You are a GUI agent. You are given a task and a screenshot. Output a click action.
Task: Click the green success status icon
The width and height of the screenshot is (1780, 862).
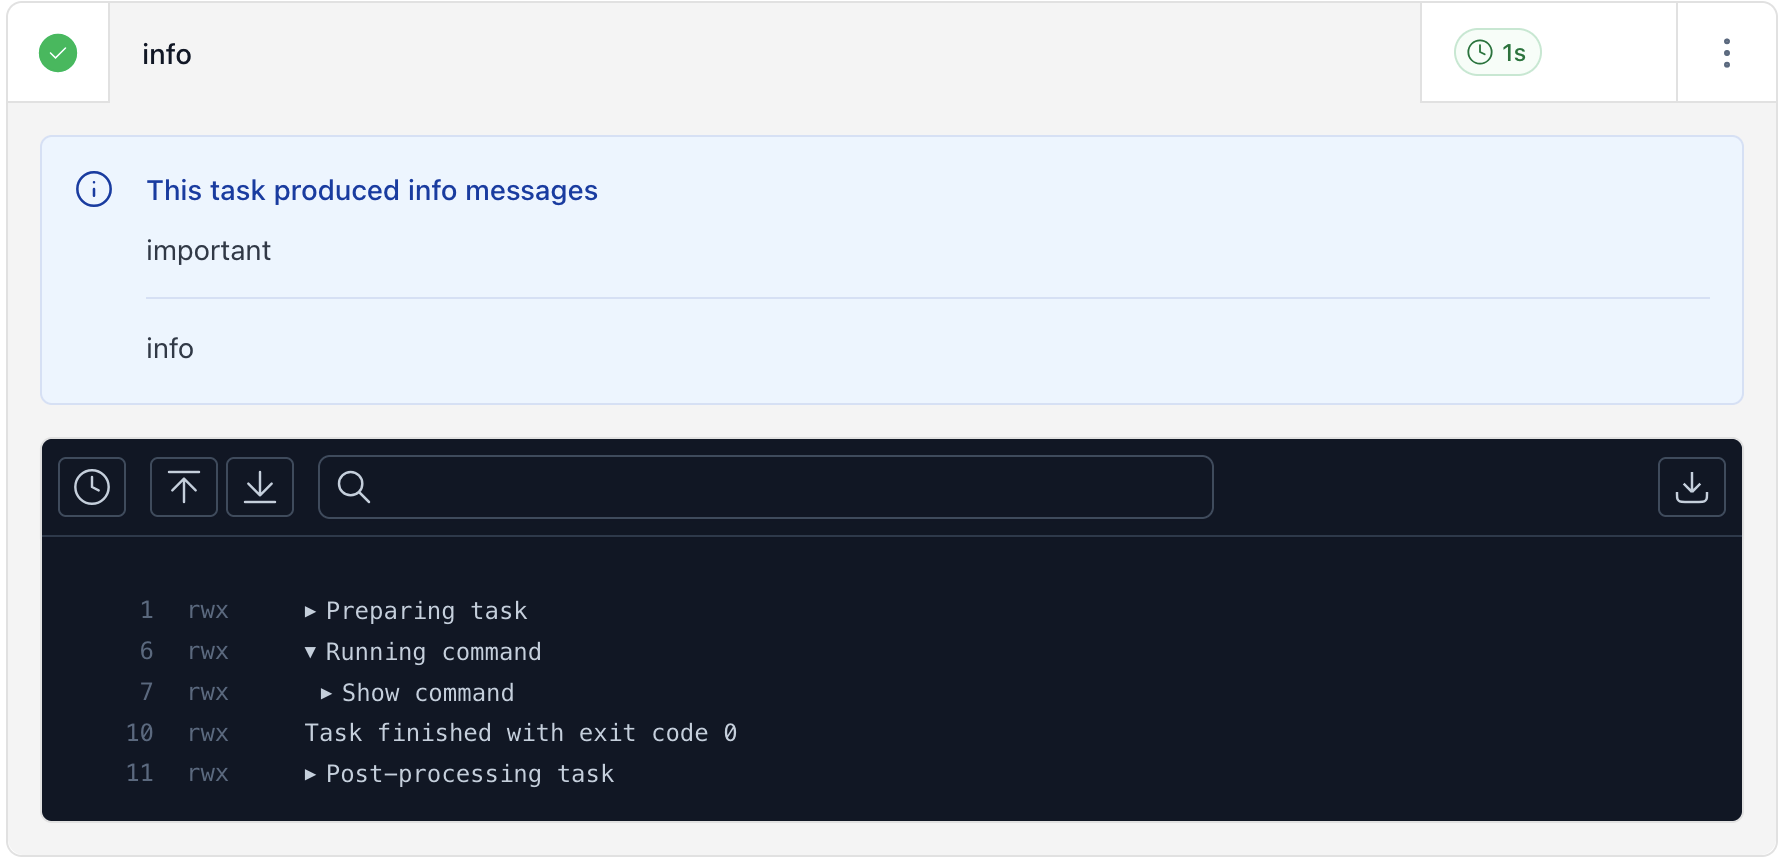57,52
